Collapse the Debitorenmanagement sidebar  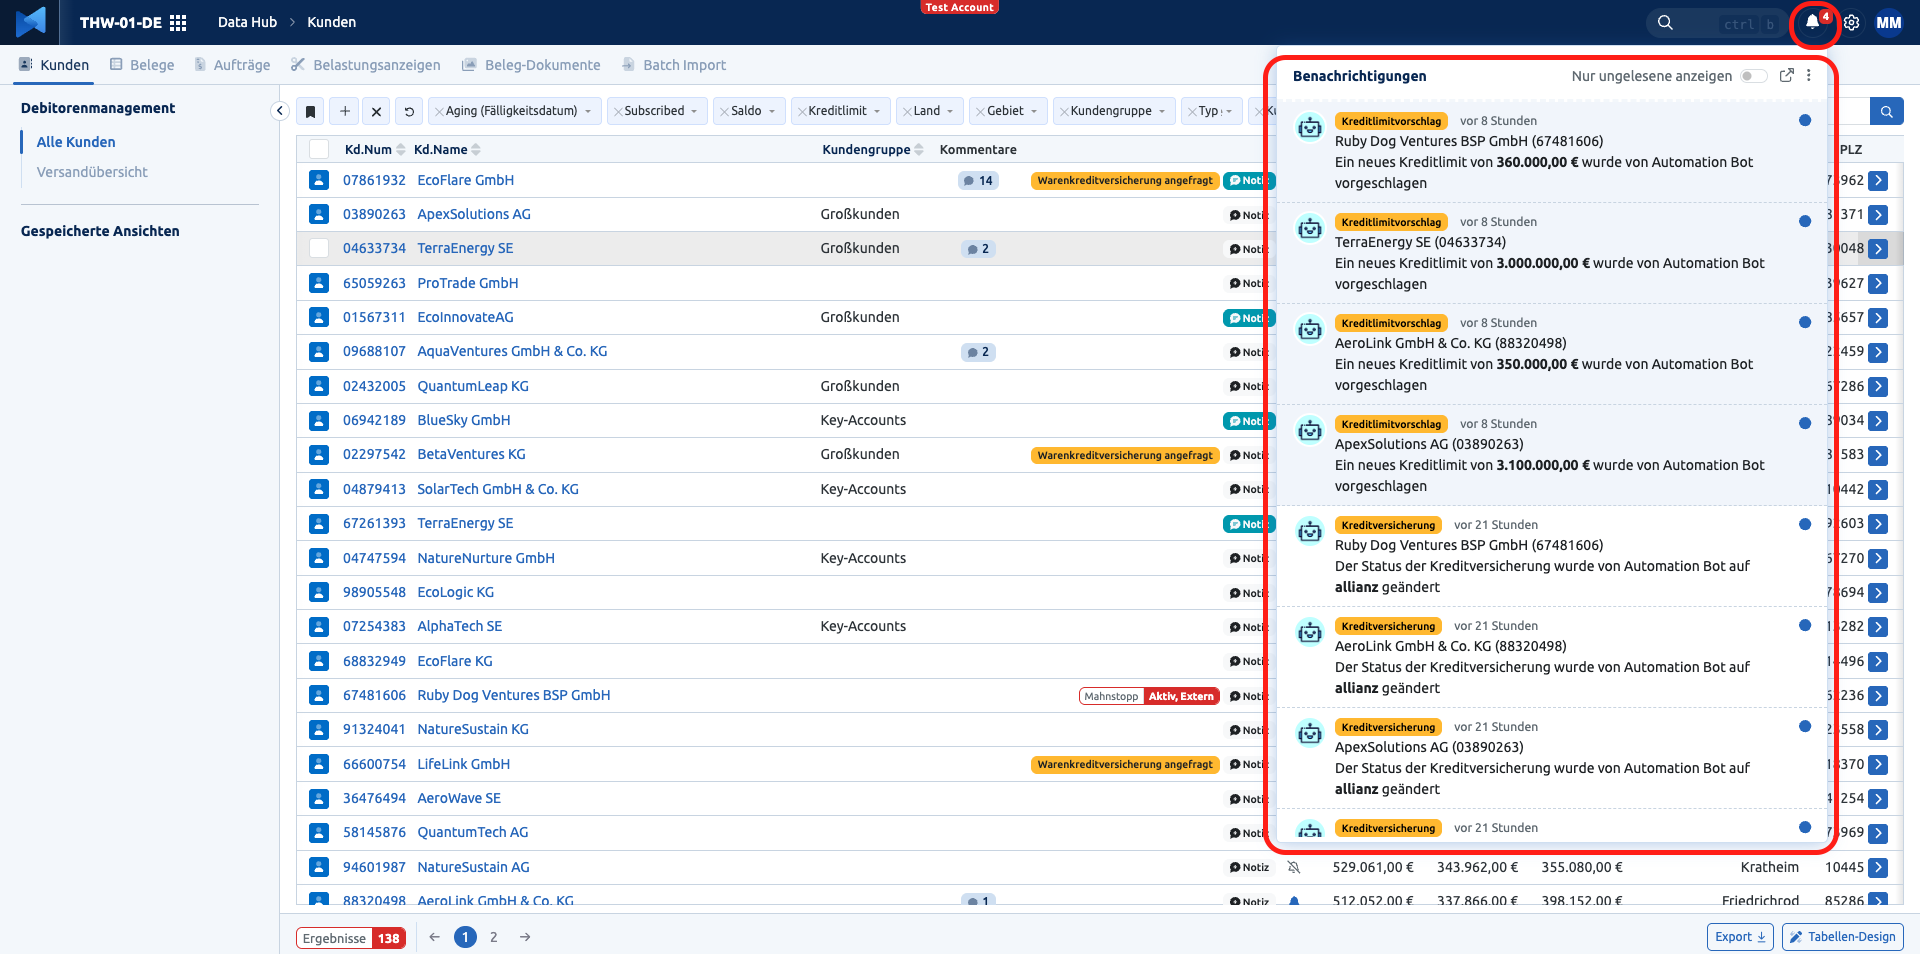(280, 111)
